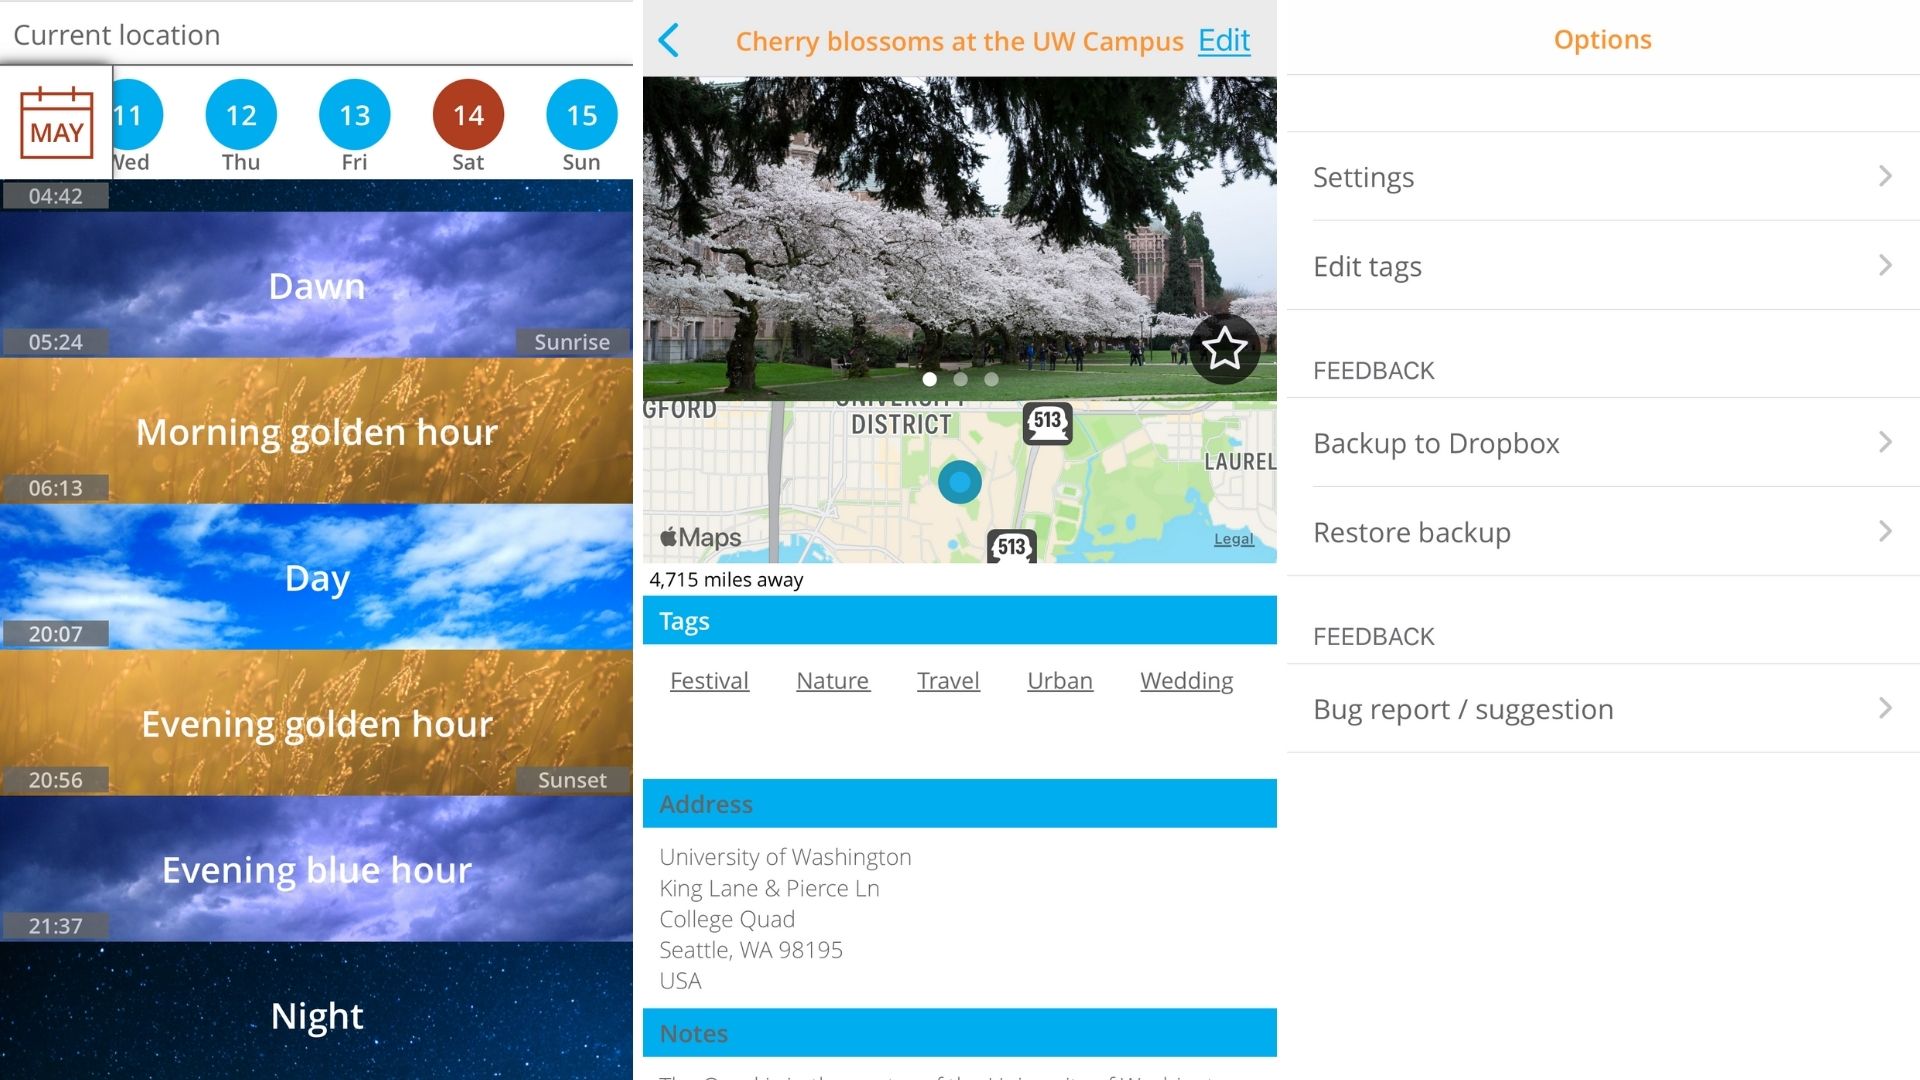Tap the second page indicator dot under photo
This screenshot has height=1080, width=1920.
click(960, 379)
